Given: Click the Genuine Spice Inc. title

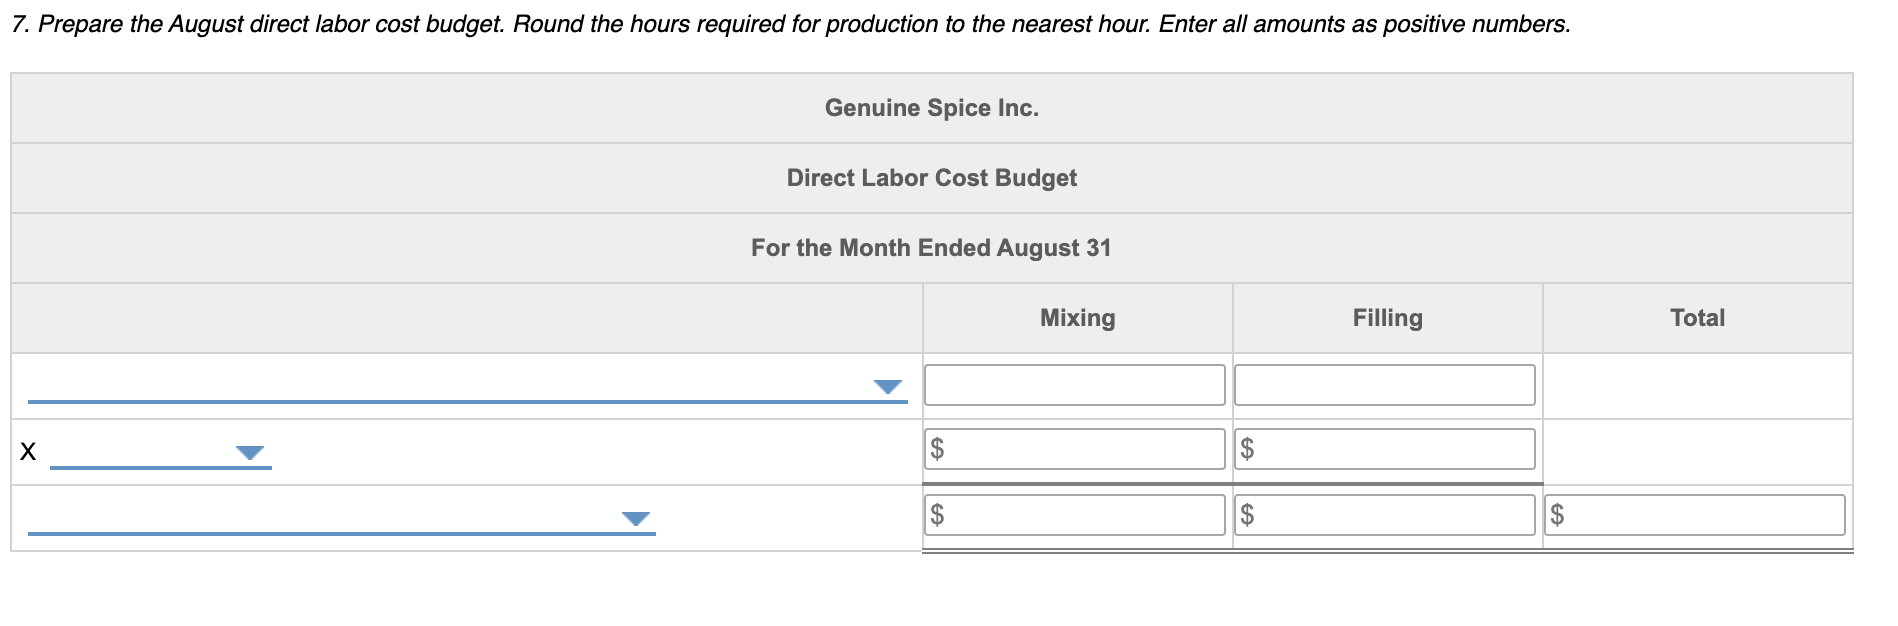Looking at the screenshot, I should [x=932, y=108].
